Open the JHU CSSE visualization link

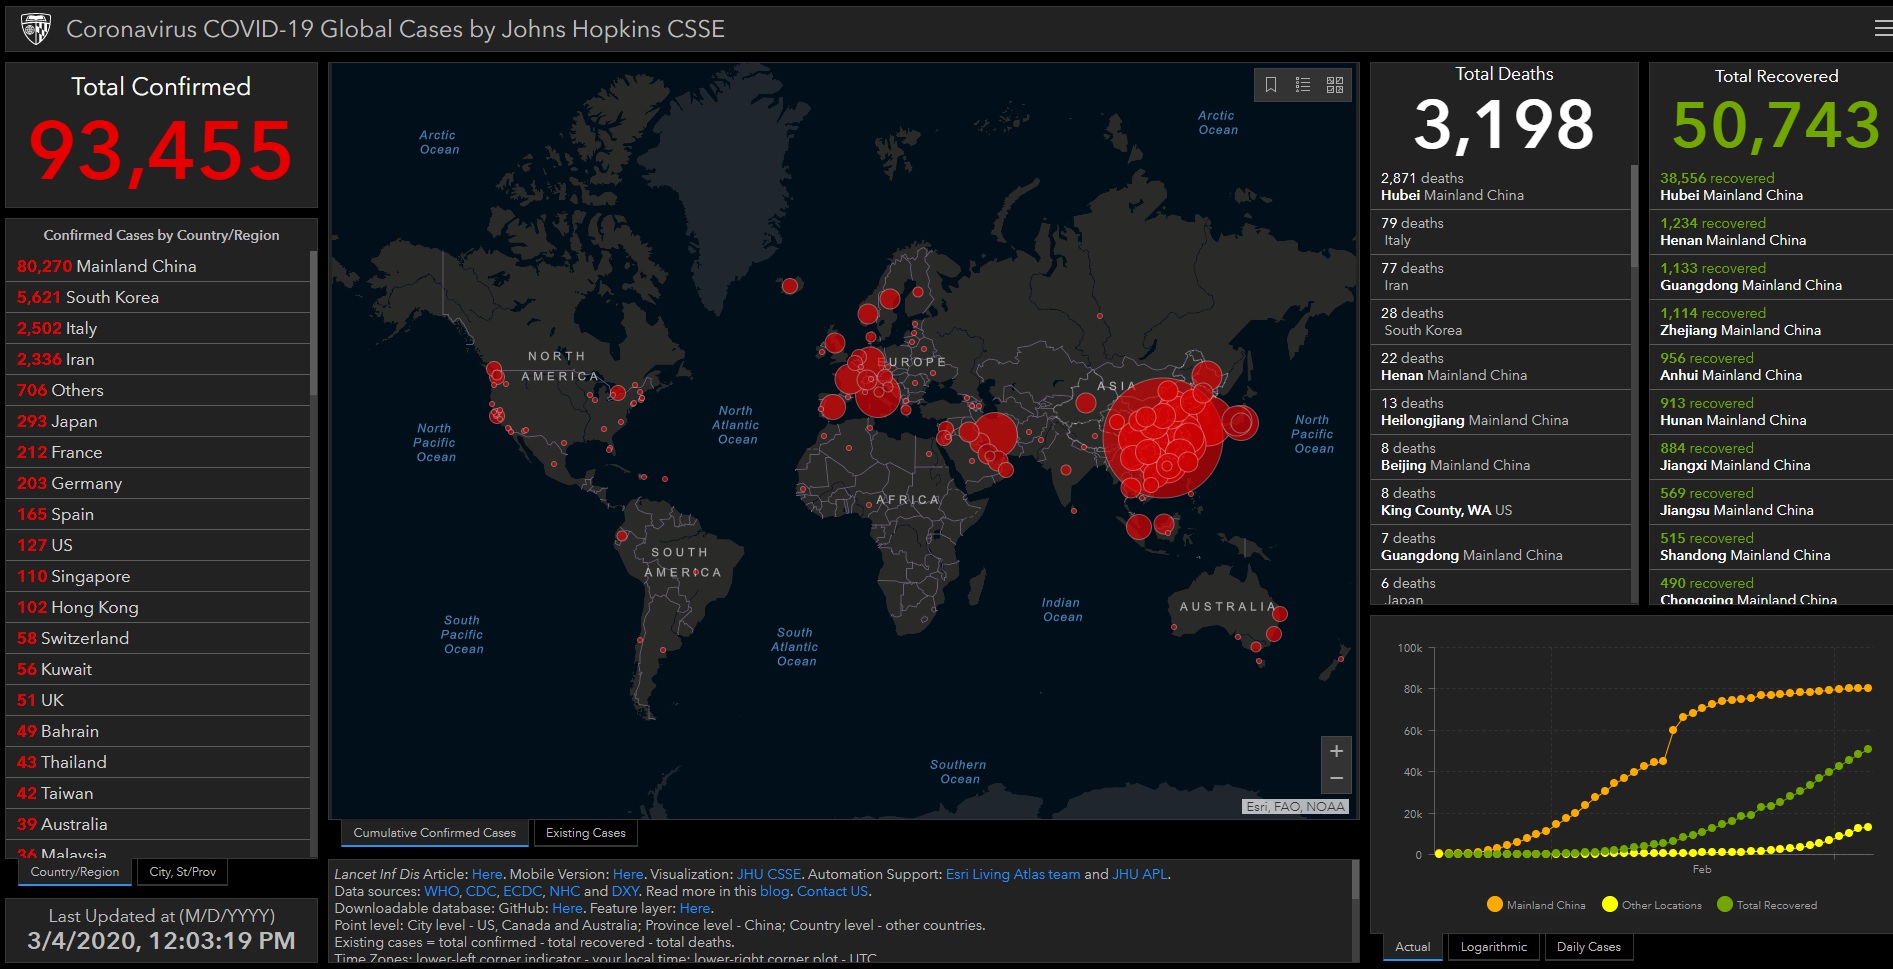point(769,874)
